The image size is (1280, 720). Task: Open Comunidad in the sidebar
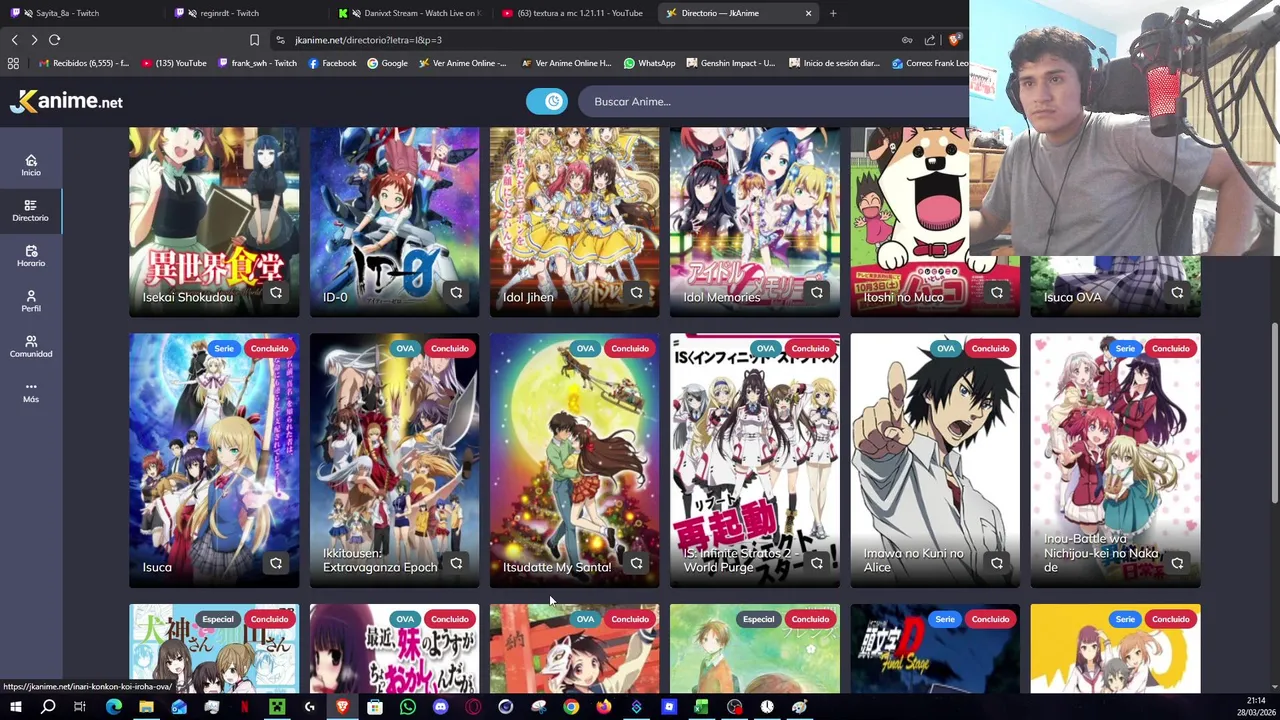pos(31,347)
